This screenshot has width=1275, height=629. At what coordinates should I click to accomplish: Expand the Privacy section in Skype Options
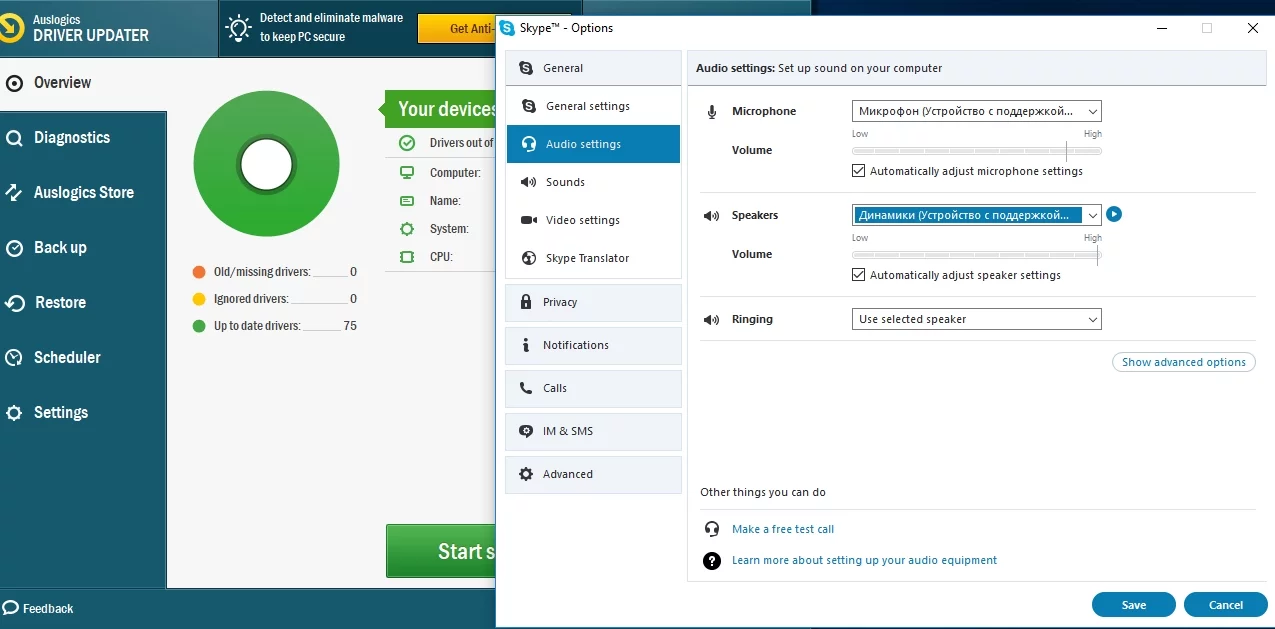click(x=593, y=302)
